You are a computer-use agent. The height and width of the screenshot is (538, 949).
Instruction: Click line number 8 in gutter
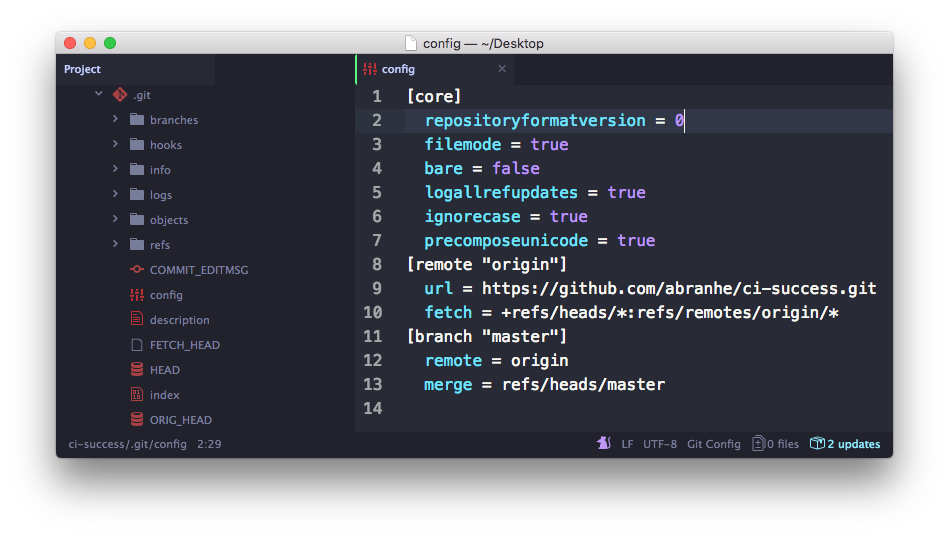pyautogui.click(x=376, y=264)
